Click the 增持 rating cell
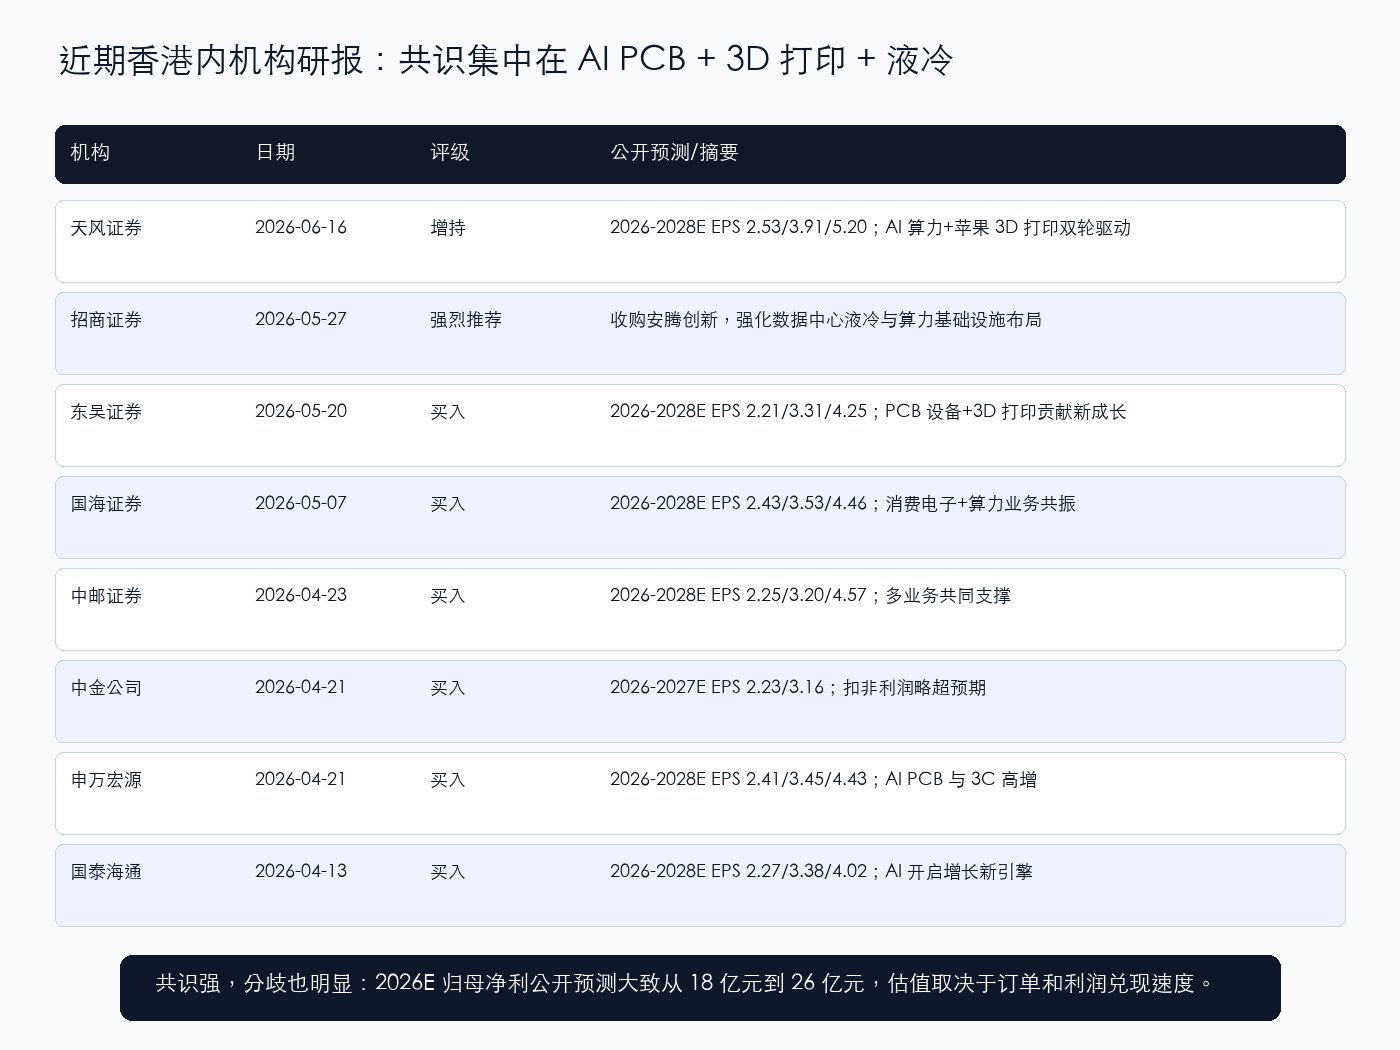This screenshot has width=1400, height=1050. click(448, 228)
